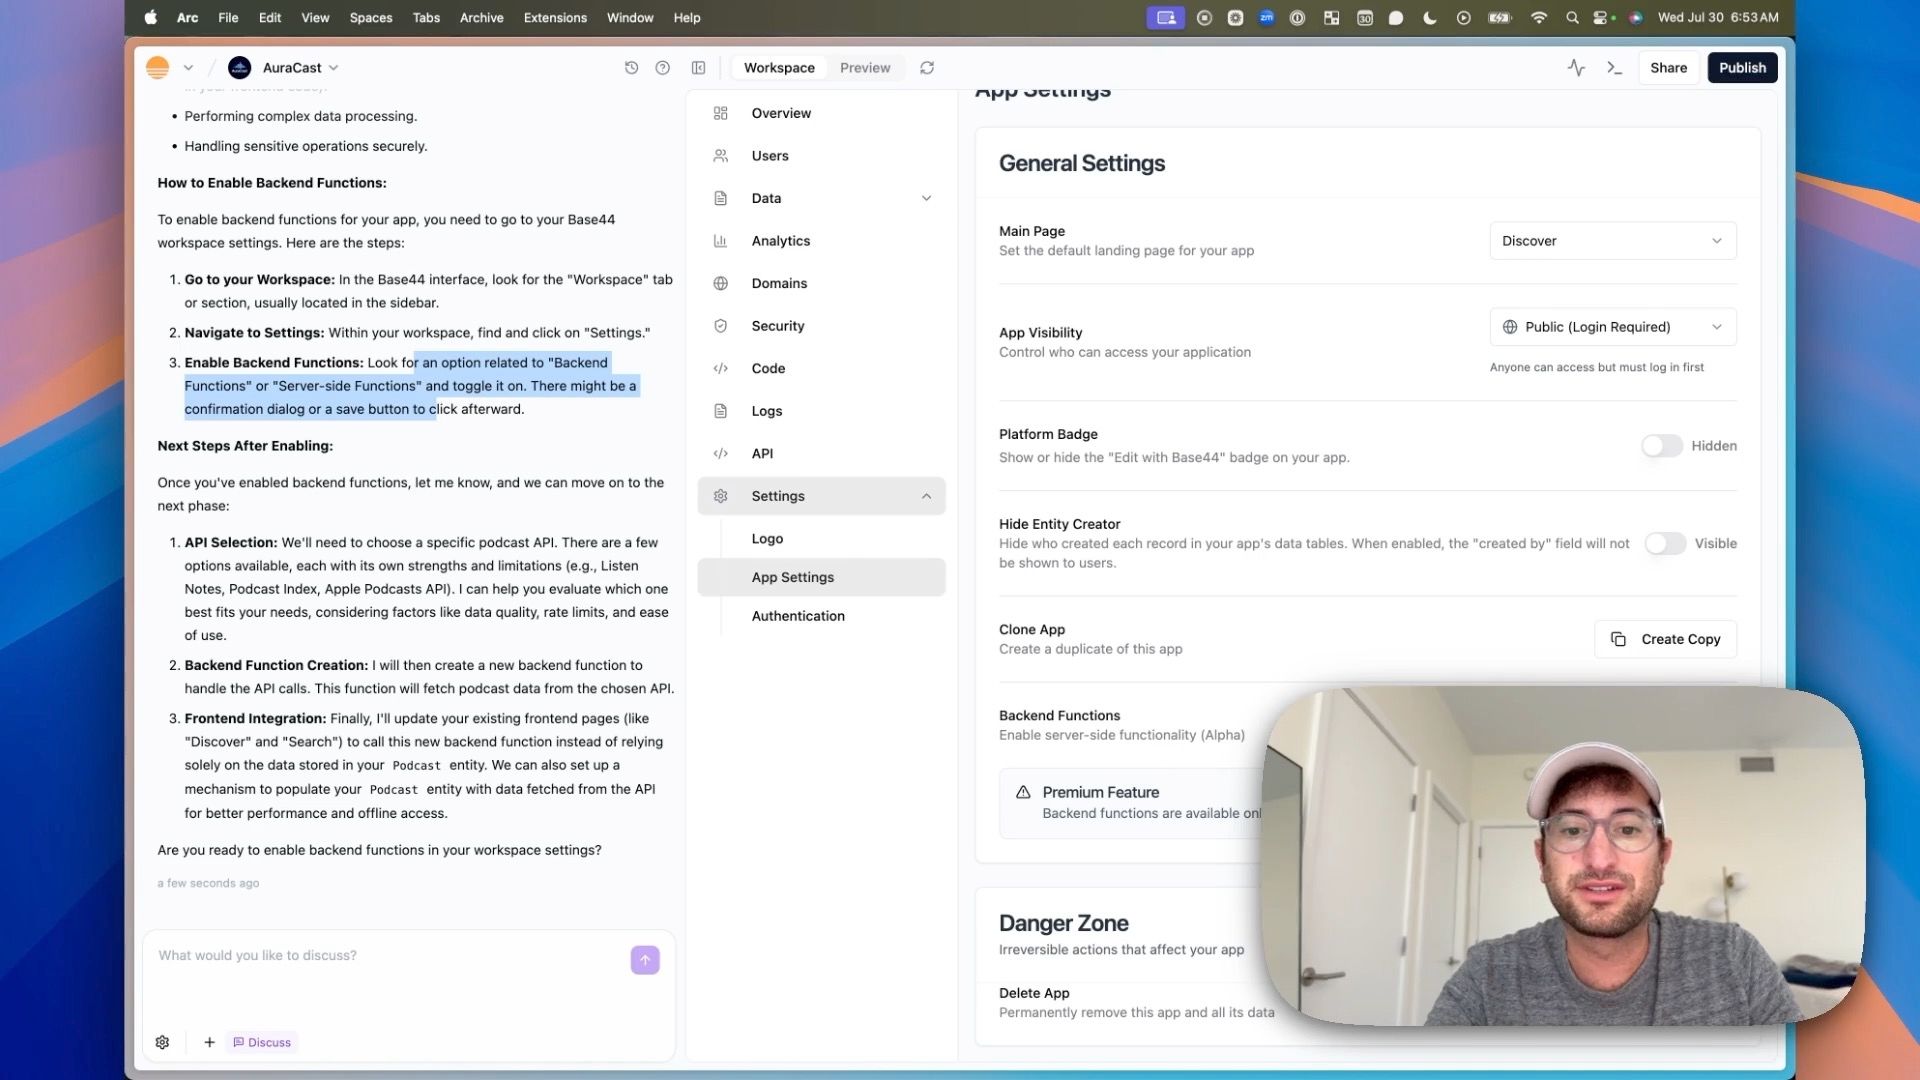This screenshot has width=1920, height=1080.
Task: Switch to the Workspace tab
Action: (779, 67)
